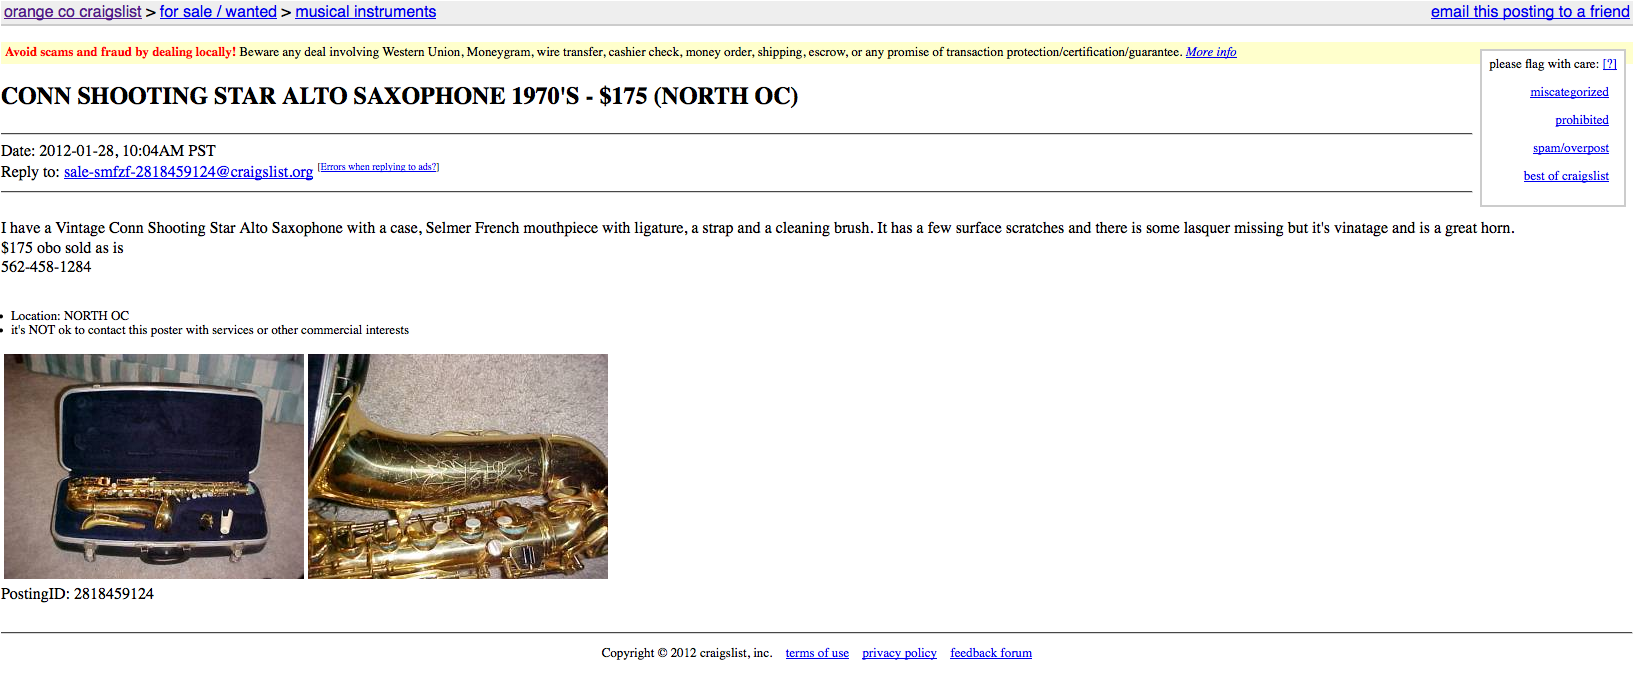The width and height of the screenshot is (1634, 693).
Task: Flag the posting as spam/overpost
Action: (x=1571, y=148)
